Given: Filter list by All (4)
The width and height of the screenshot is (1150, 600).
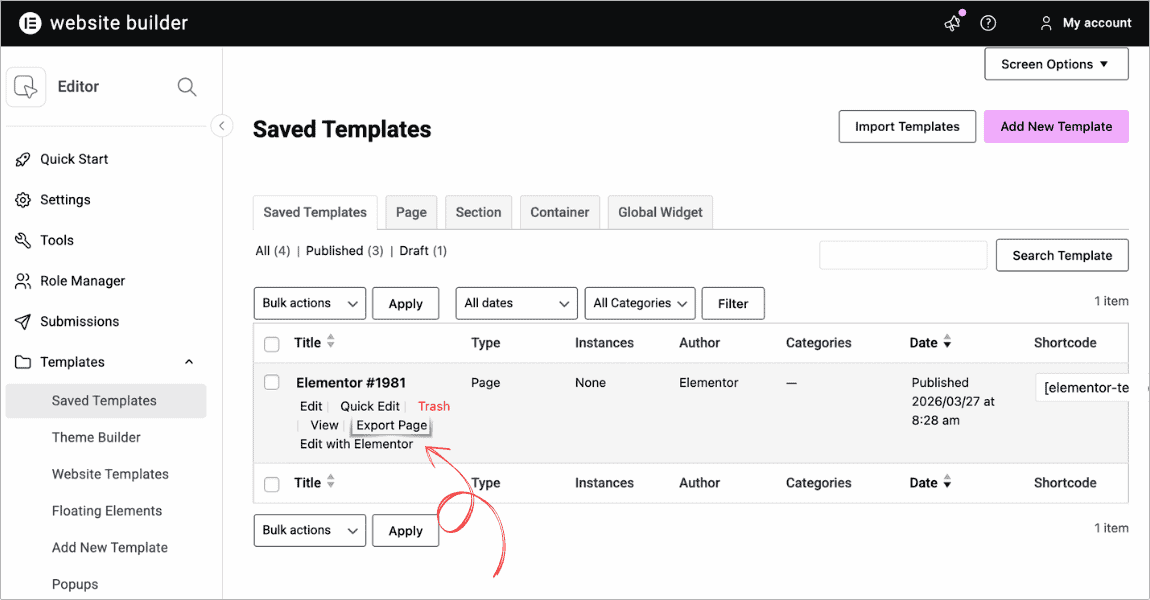Looking at the screenshot, I should (x=273, y=251).
